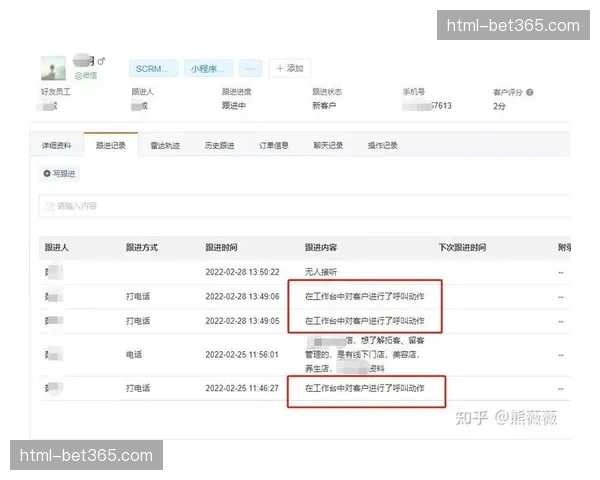
Task: Click the 跟进时间 column header
Action: [x=221, y=248]
